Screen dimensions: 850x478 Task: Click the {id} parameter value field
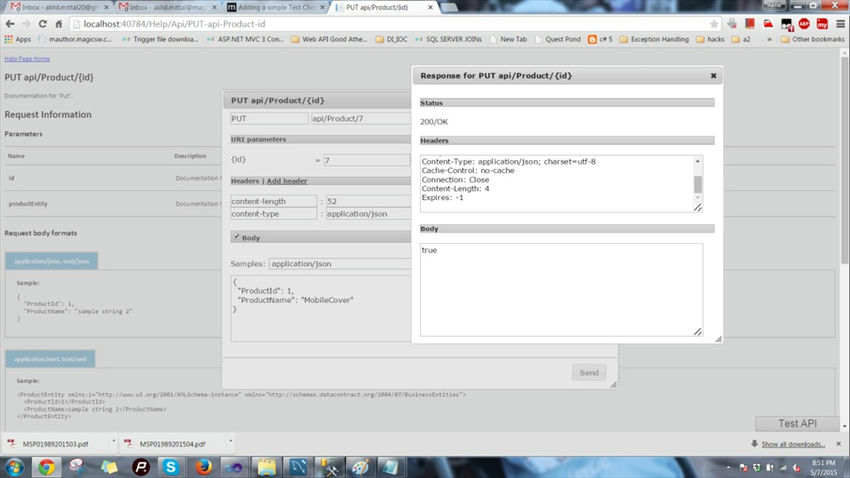pos(367,160)
